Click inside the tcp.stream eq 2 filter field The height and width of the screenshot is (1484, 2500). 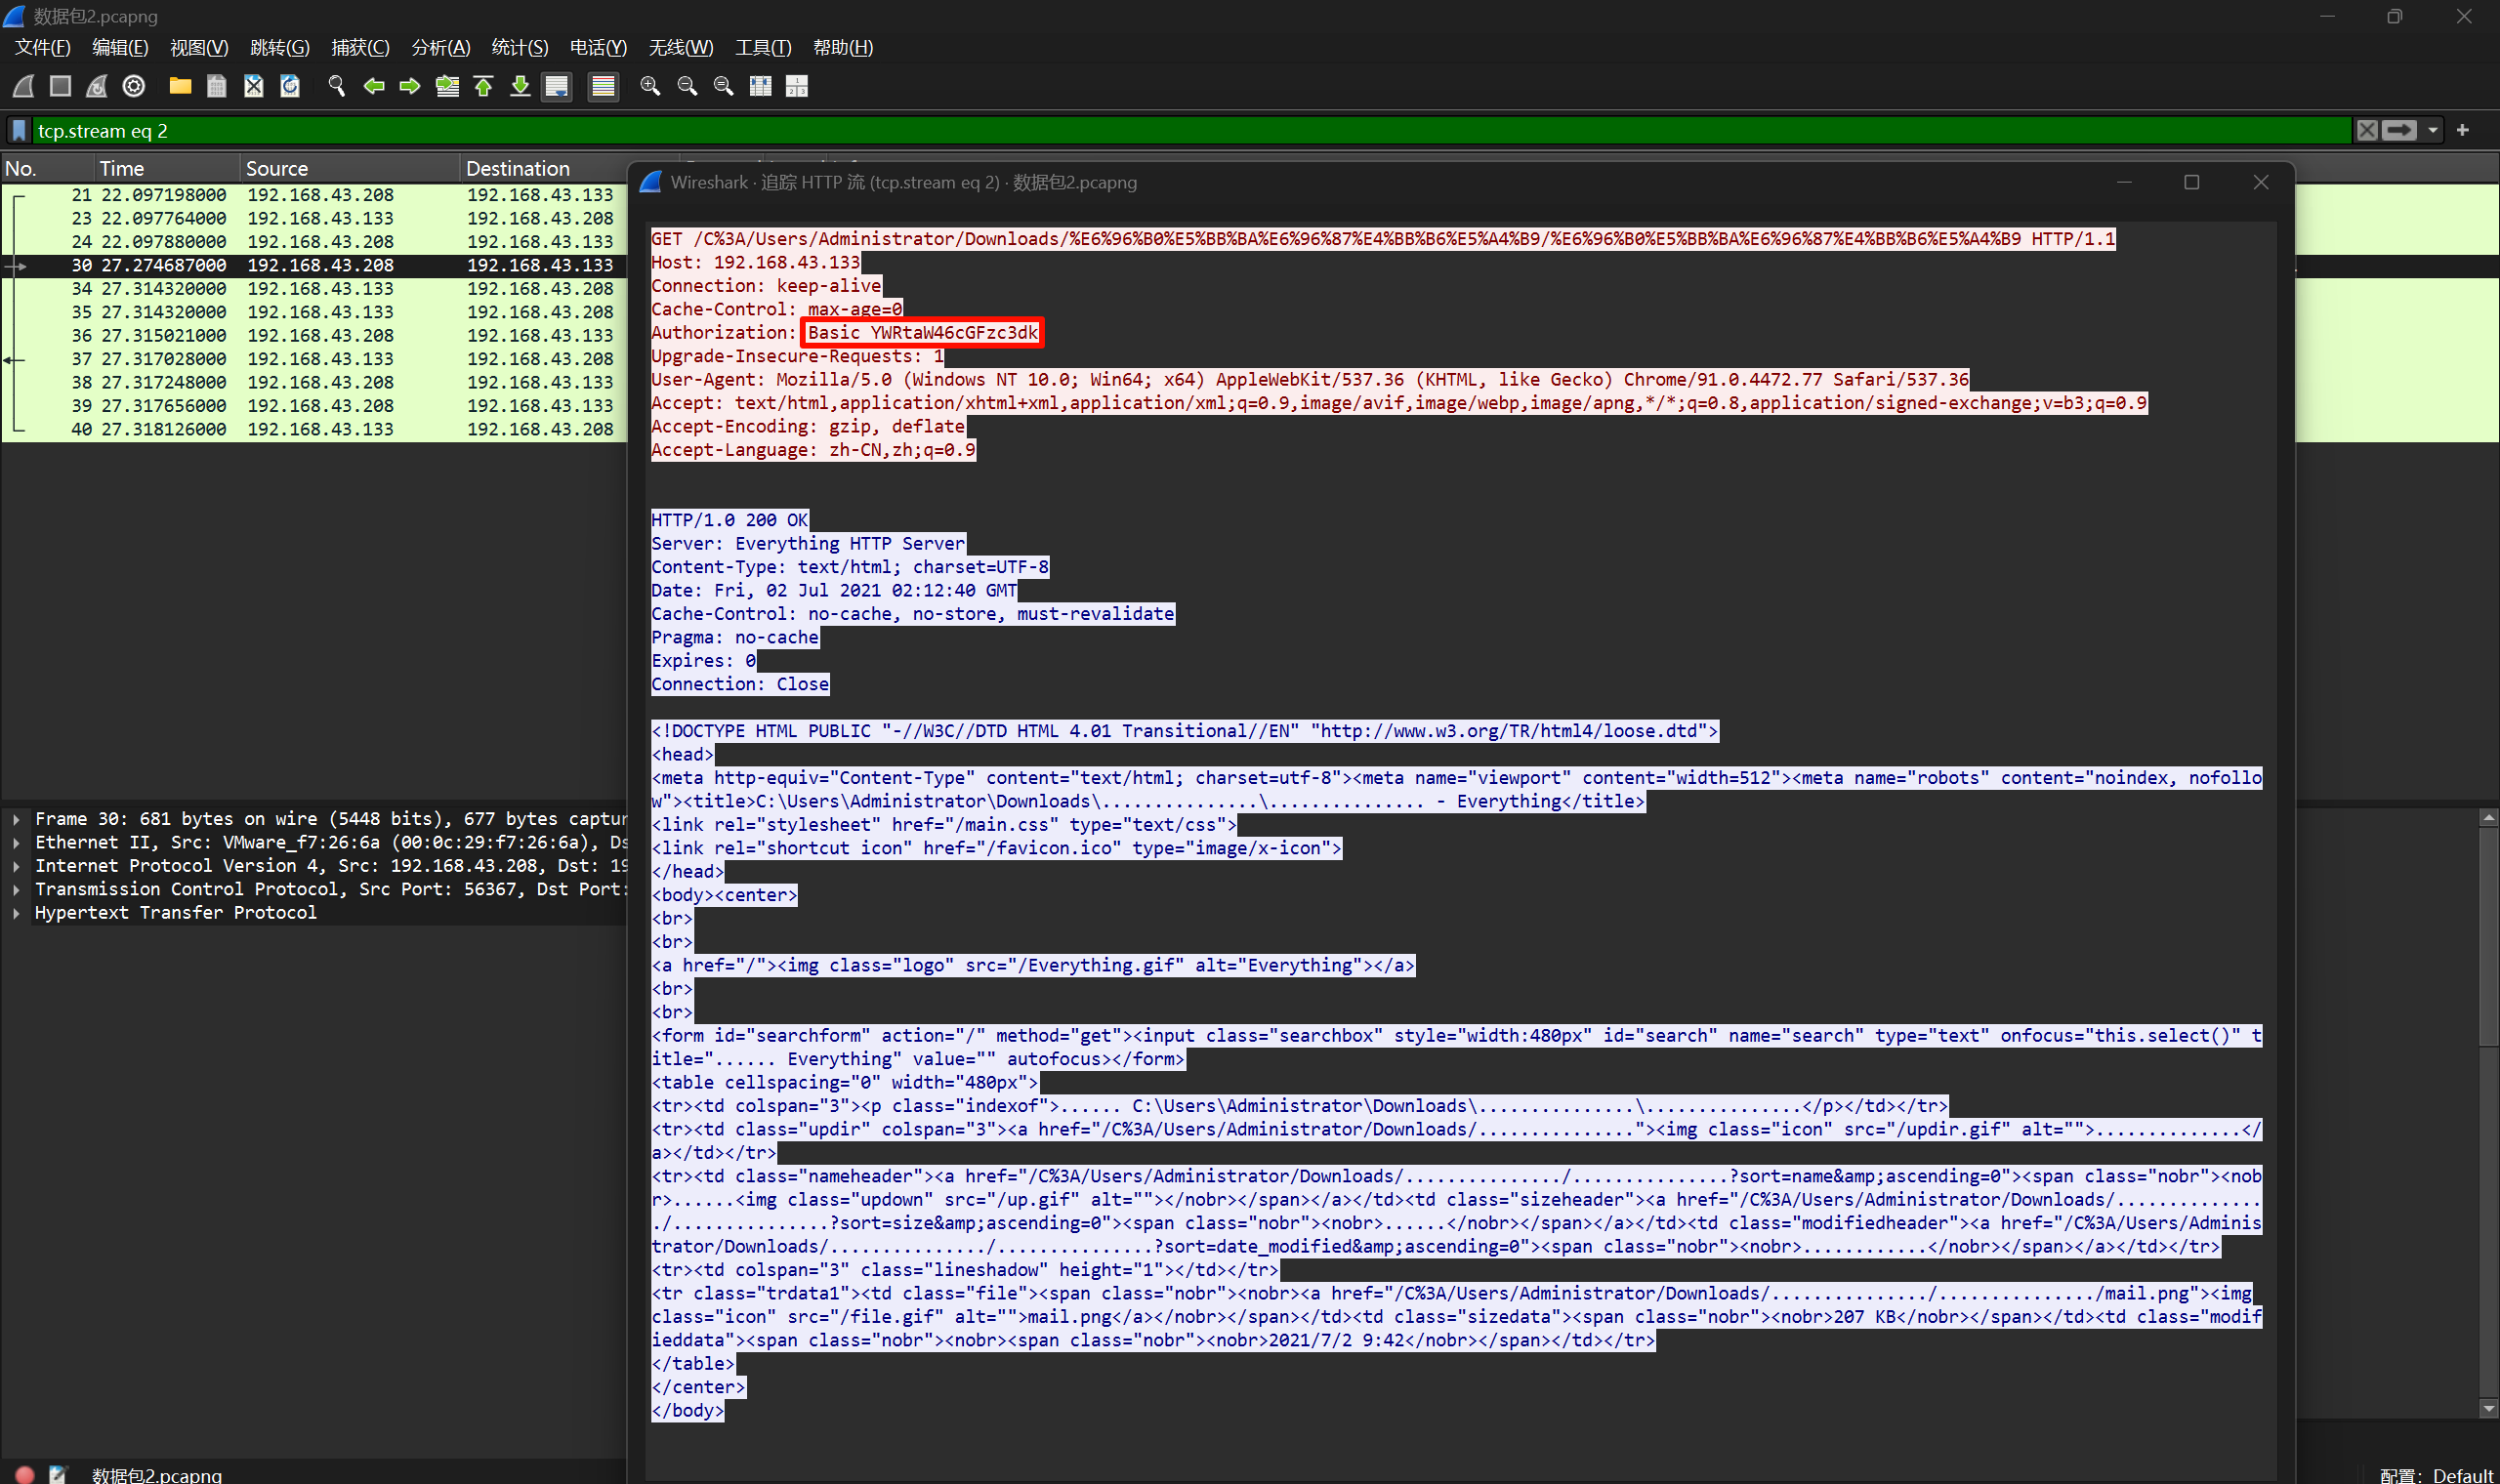pyautogui.click(x=1190, y=131)
